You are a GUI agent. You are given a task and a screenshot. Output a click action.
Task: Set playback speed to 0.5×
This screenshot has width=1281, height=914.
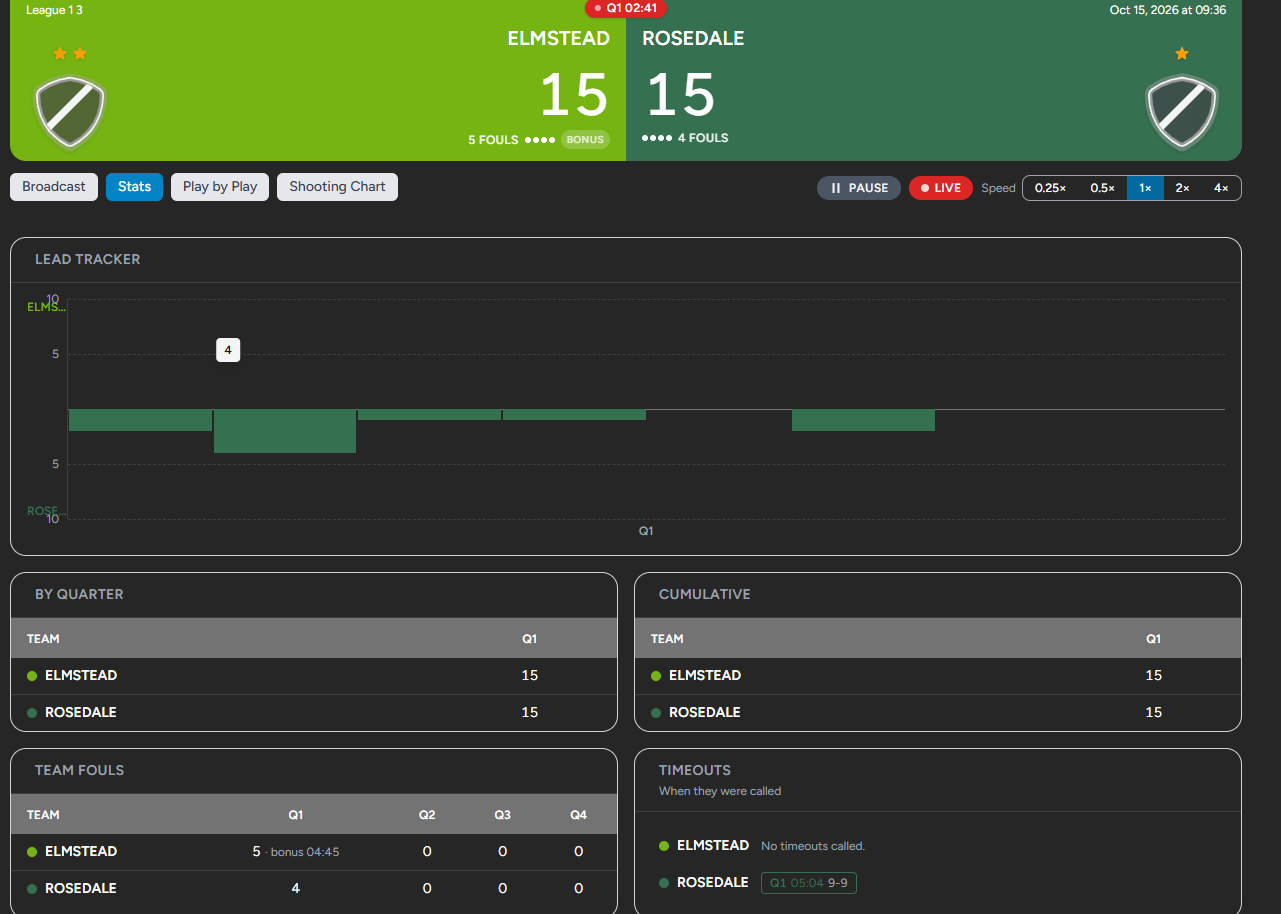[x=1102, y=188]
